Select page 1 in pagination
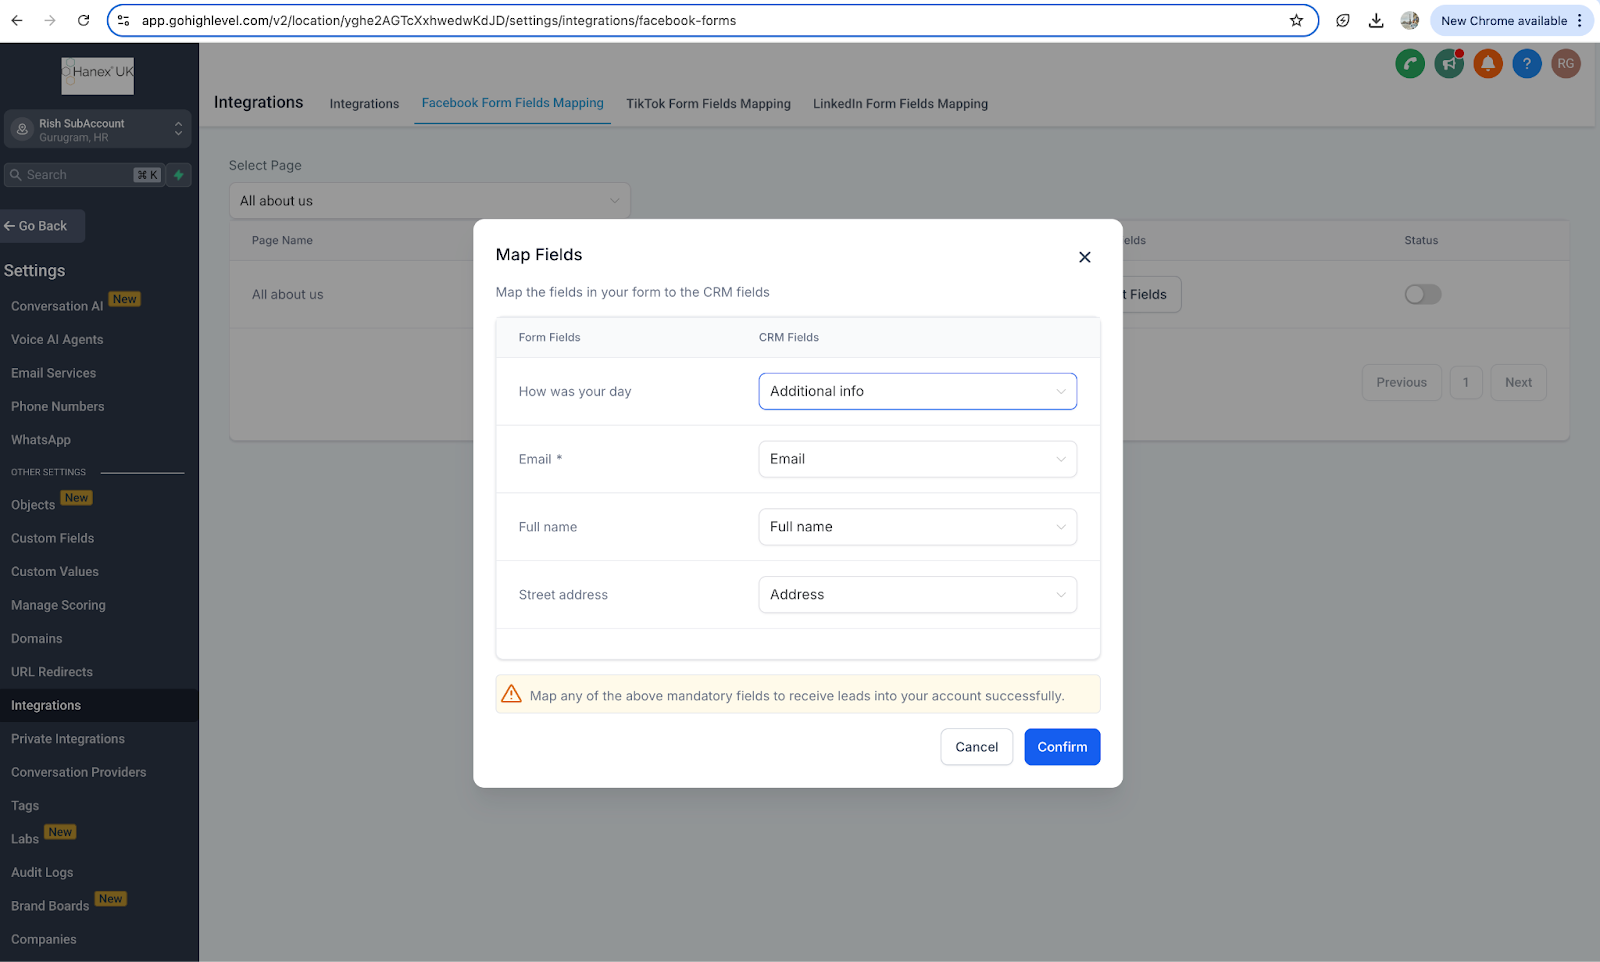Screen dimensions: 1600x962 (x=1466, y=382)
